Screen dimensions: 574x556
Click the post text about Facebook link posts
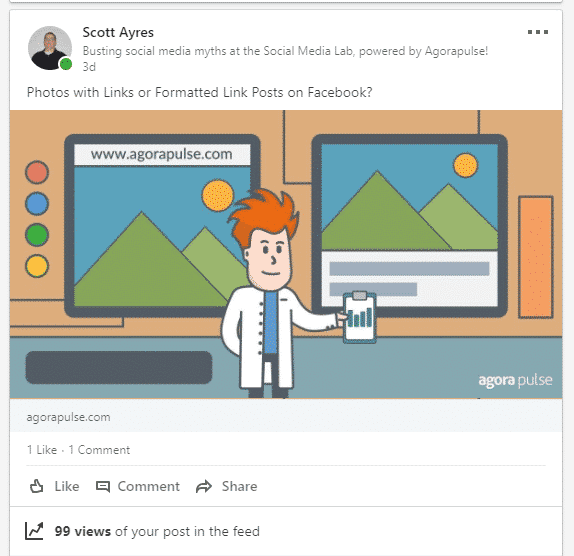coord(200,92)
